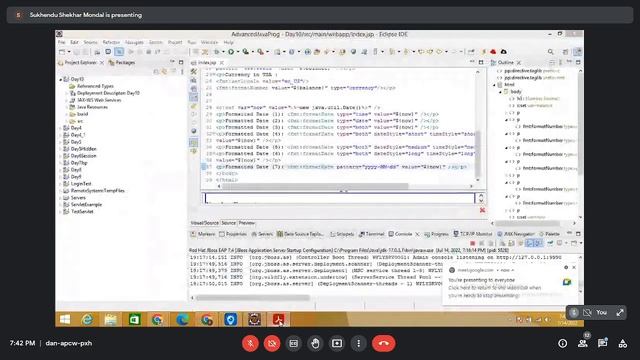
Task: Expand the Servers project node
Action: click(61, 198)
